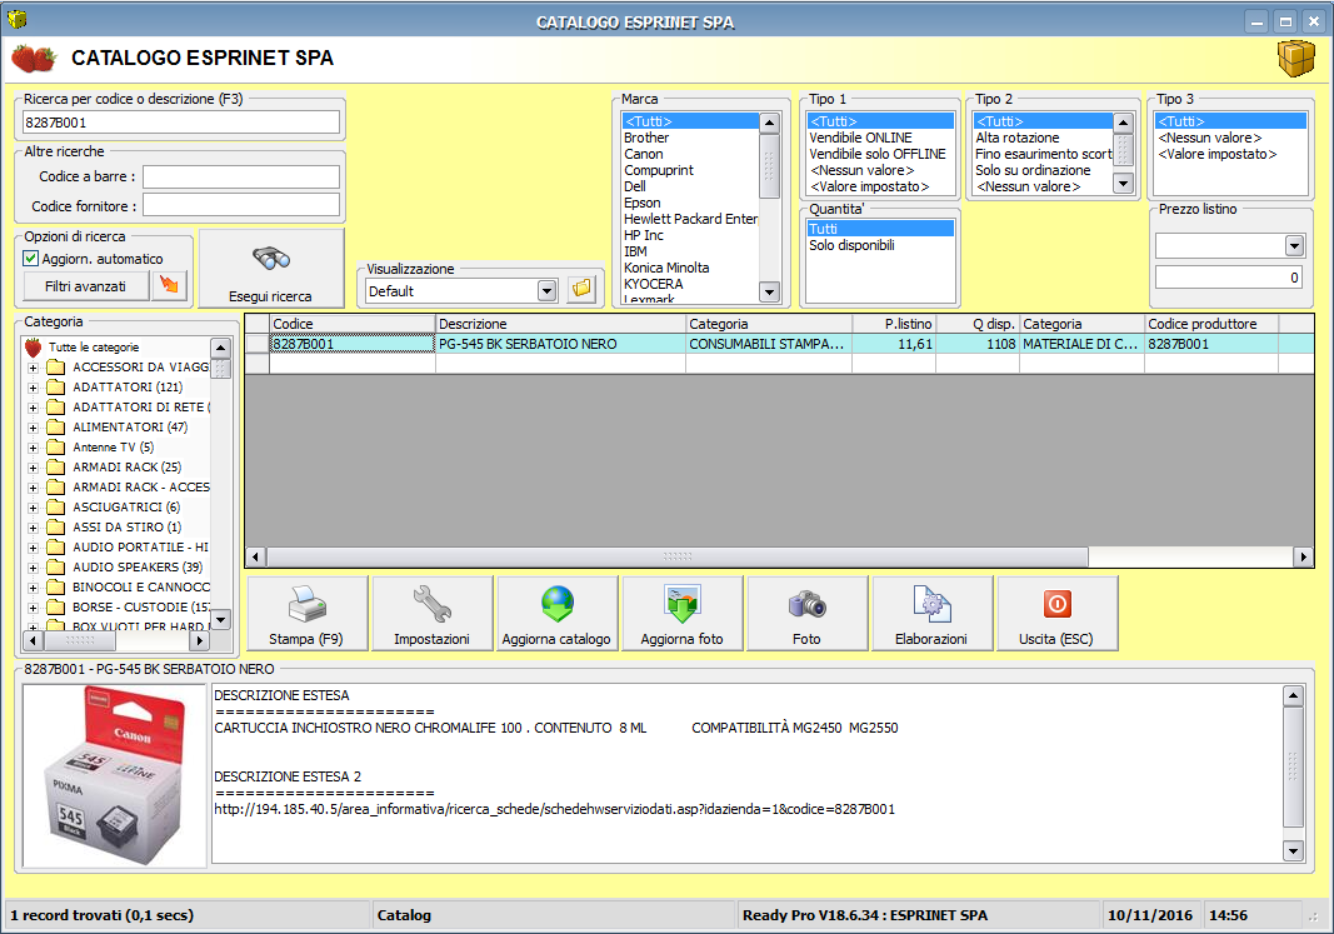Click the category tree horizontal scroll right arrow
The image size is (1334, 934).
[200, 640]
